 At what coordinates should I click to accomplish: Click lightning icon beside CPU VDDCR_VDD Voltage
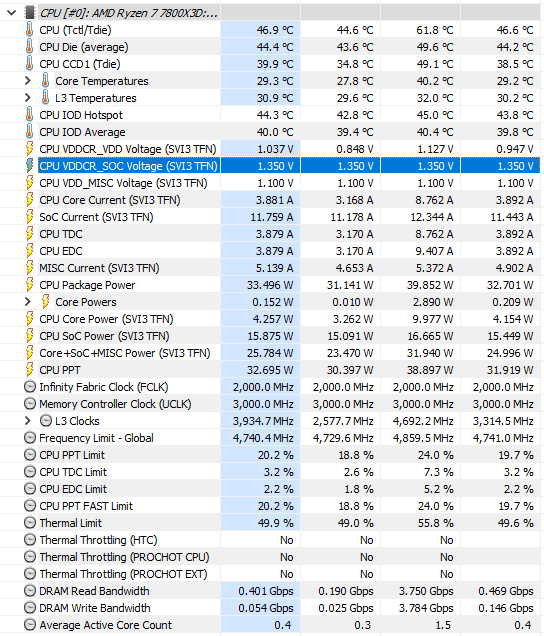pos(29,149)
